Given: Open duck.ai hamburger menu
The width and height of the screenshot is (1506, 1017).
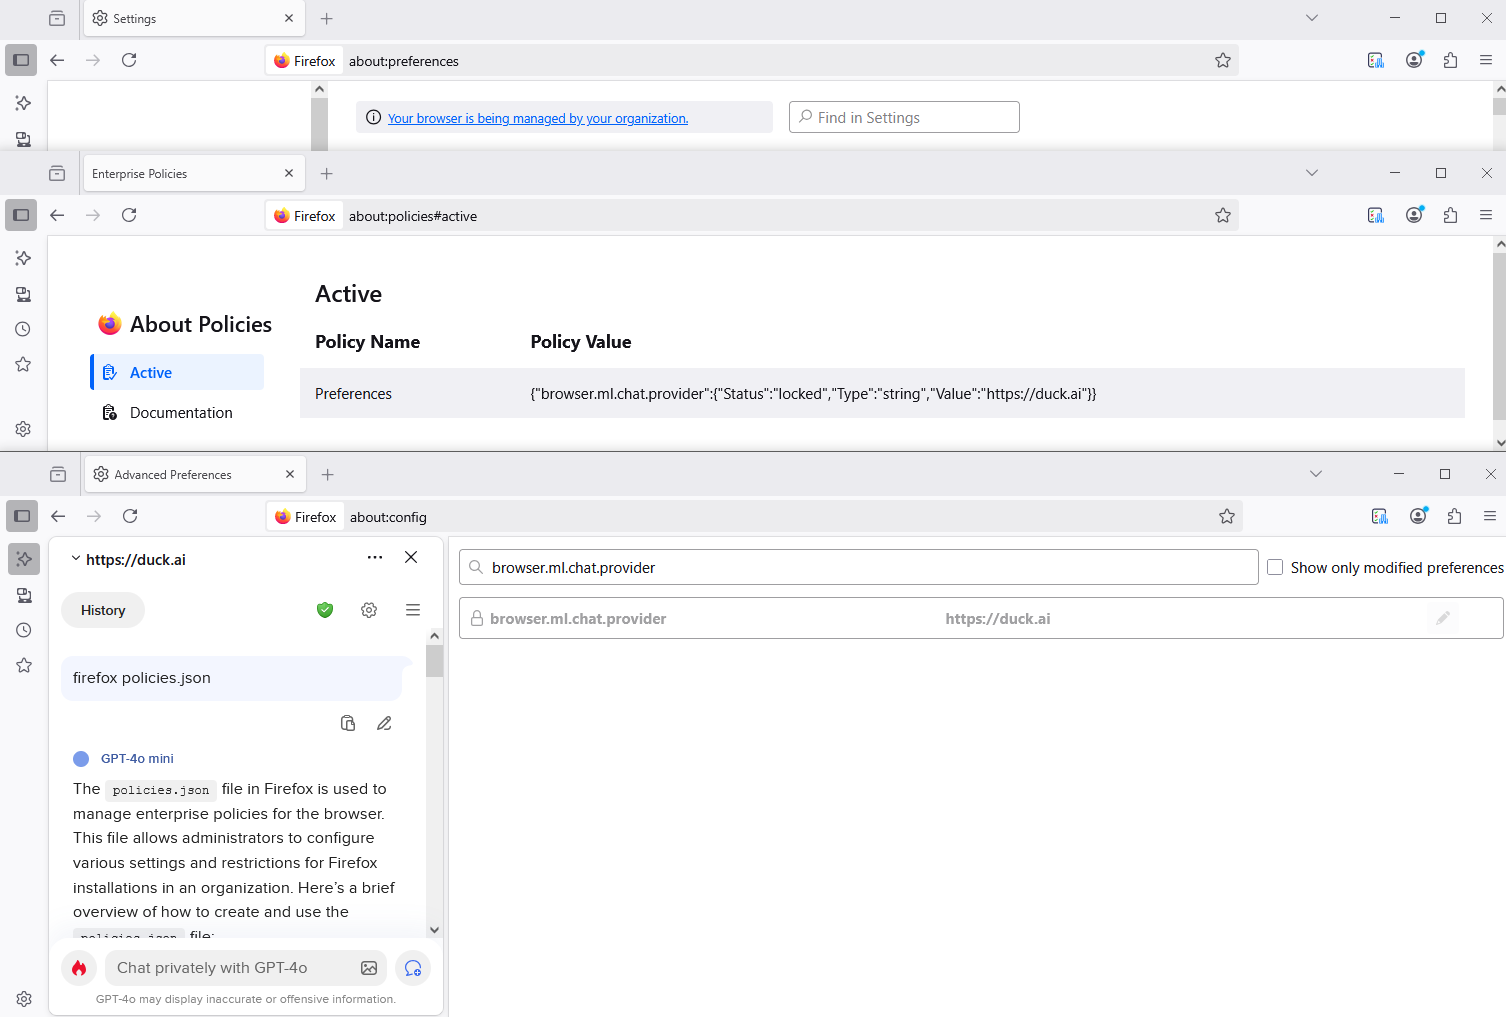Looking at the screenshot, I should point(413,610).
